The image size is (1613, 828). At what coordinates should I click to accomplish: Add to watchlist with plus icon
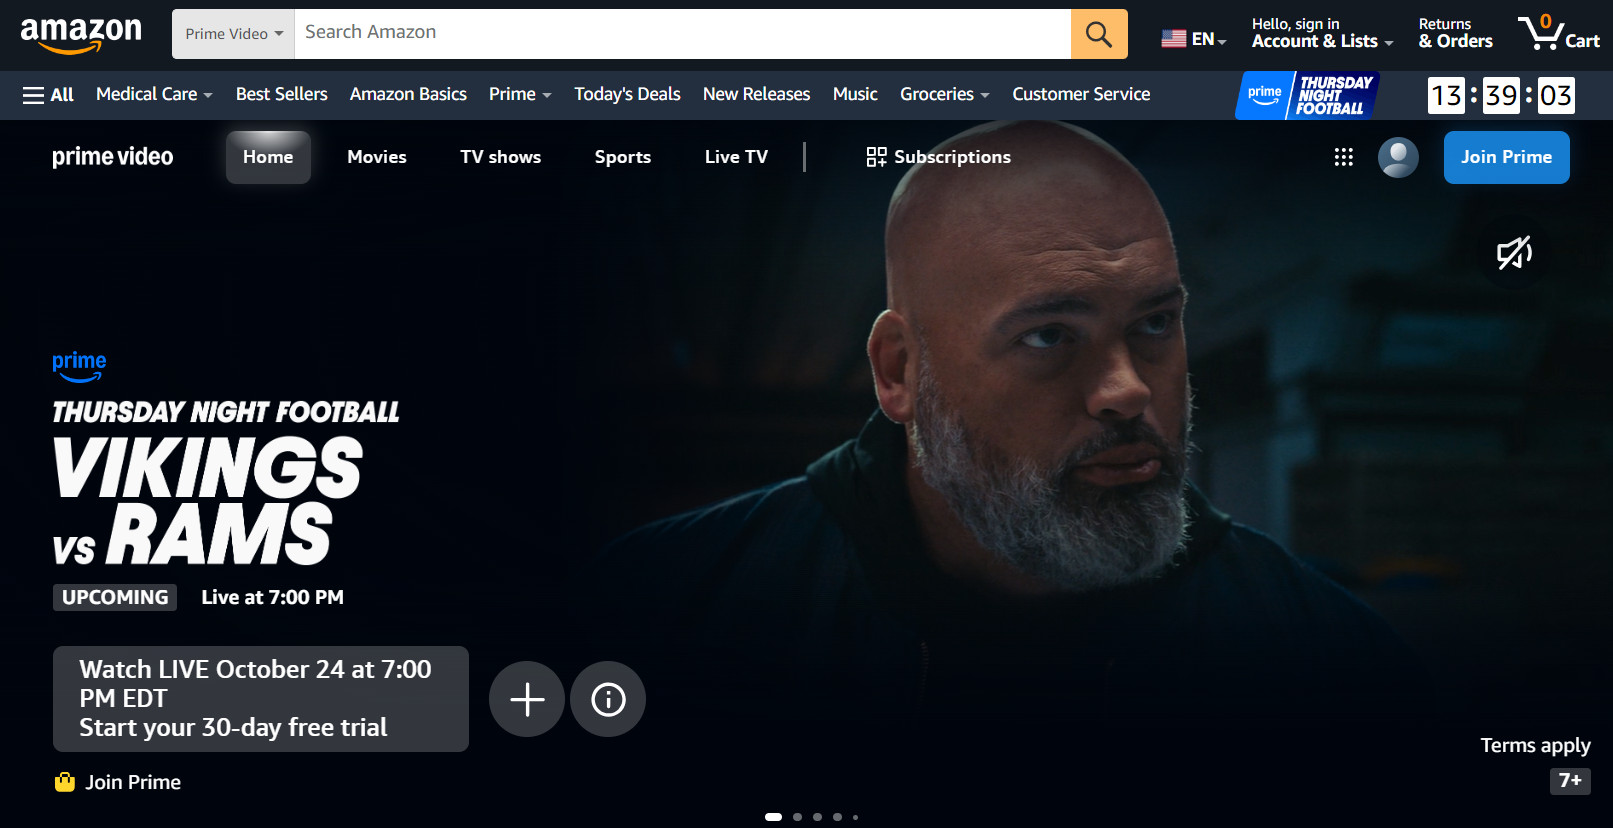(527, 699)
